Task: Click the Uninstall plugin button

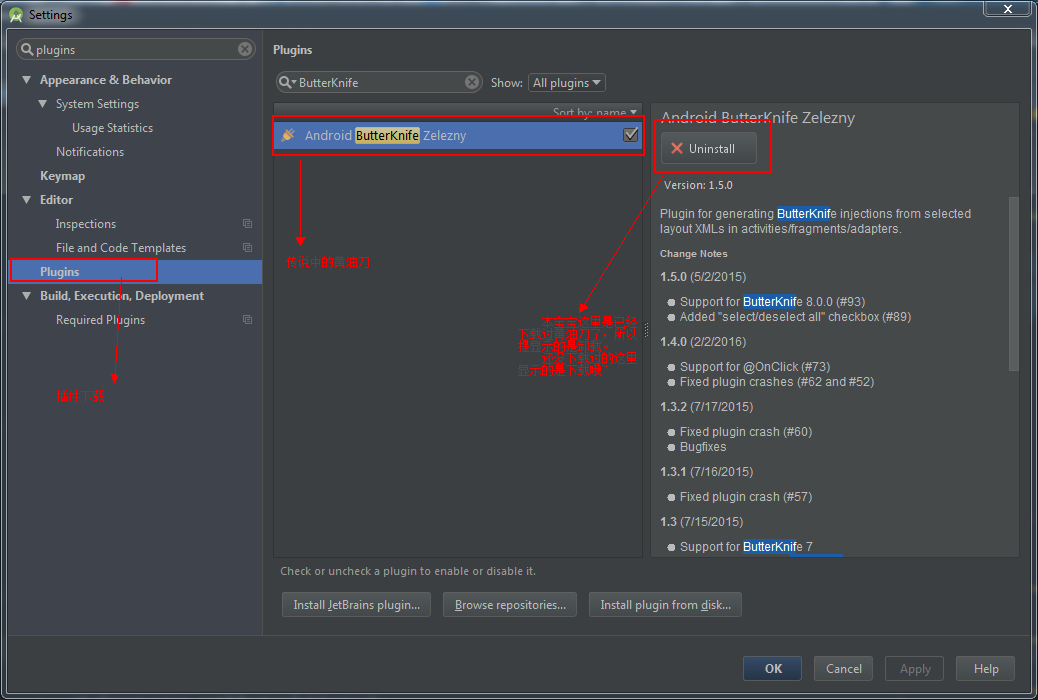Action: coord(708,148)
